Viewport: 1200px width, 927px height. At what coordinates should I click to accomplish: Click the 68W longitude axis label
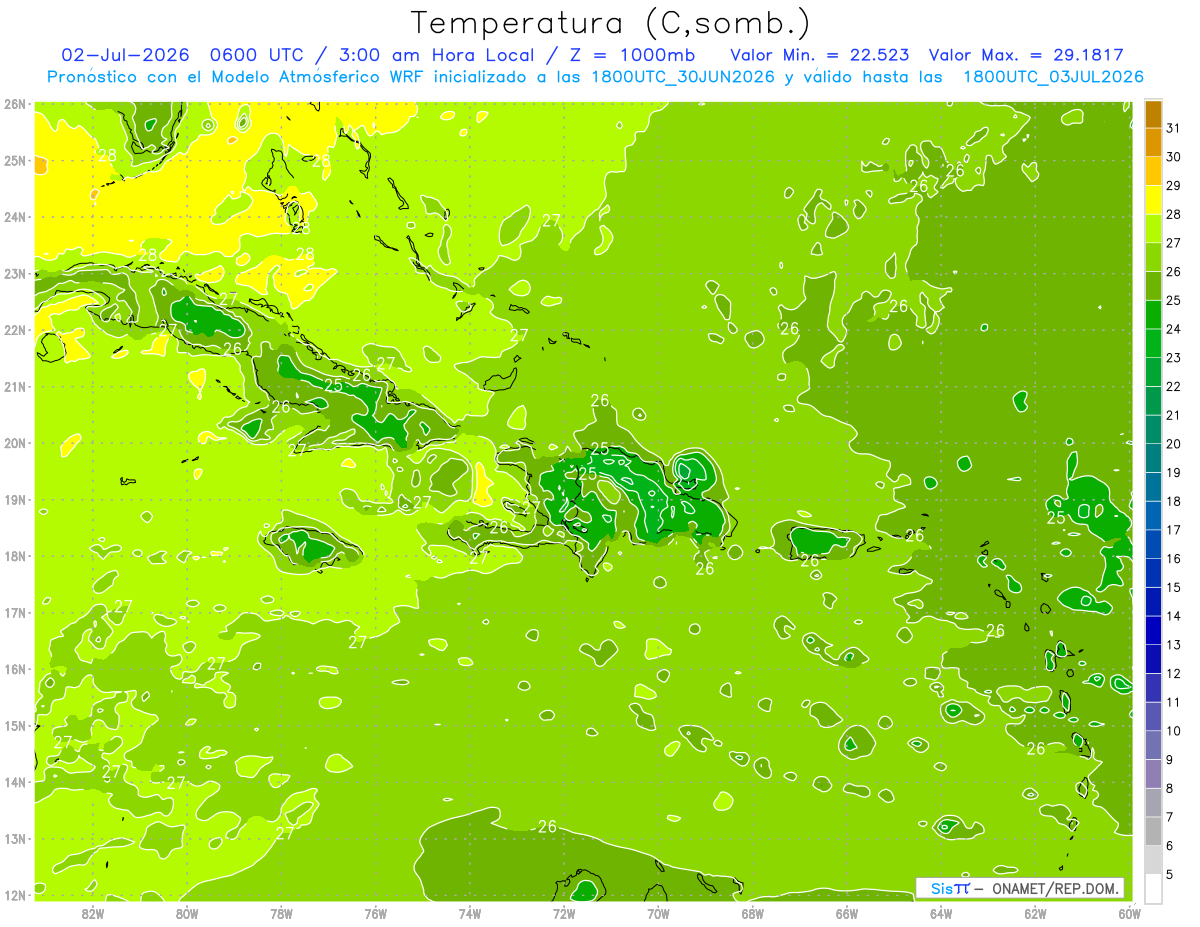752,913
